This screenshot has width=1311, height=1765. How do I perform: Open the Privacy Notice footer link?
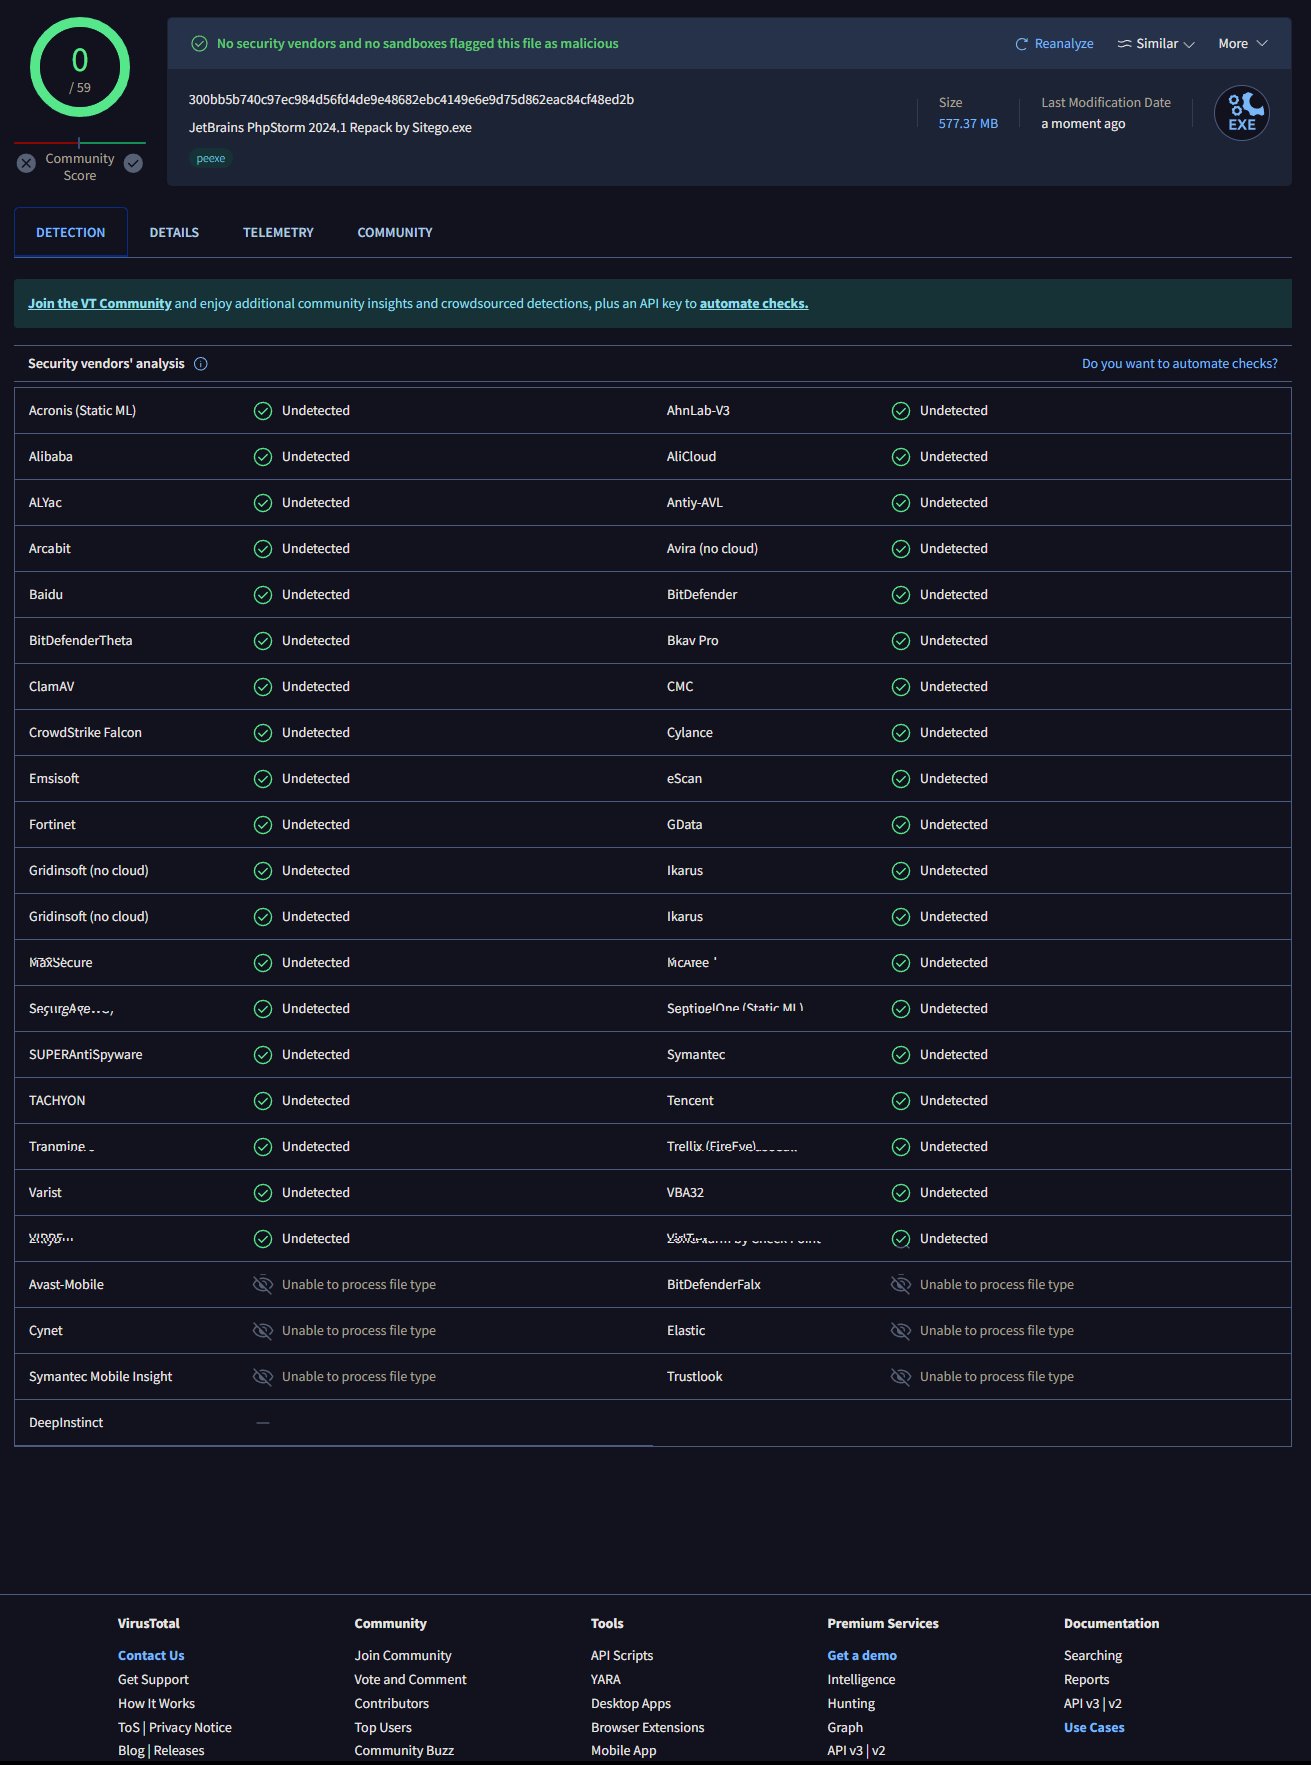coord(190,1728)
